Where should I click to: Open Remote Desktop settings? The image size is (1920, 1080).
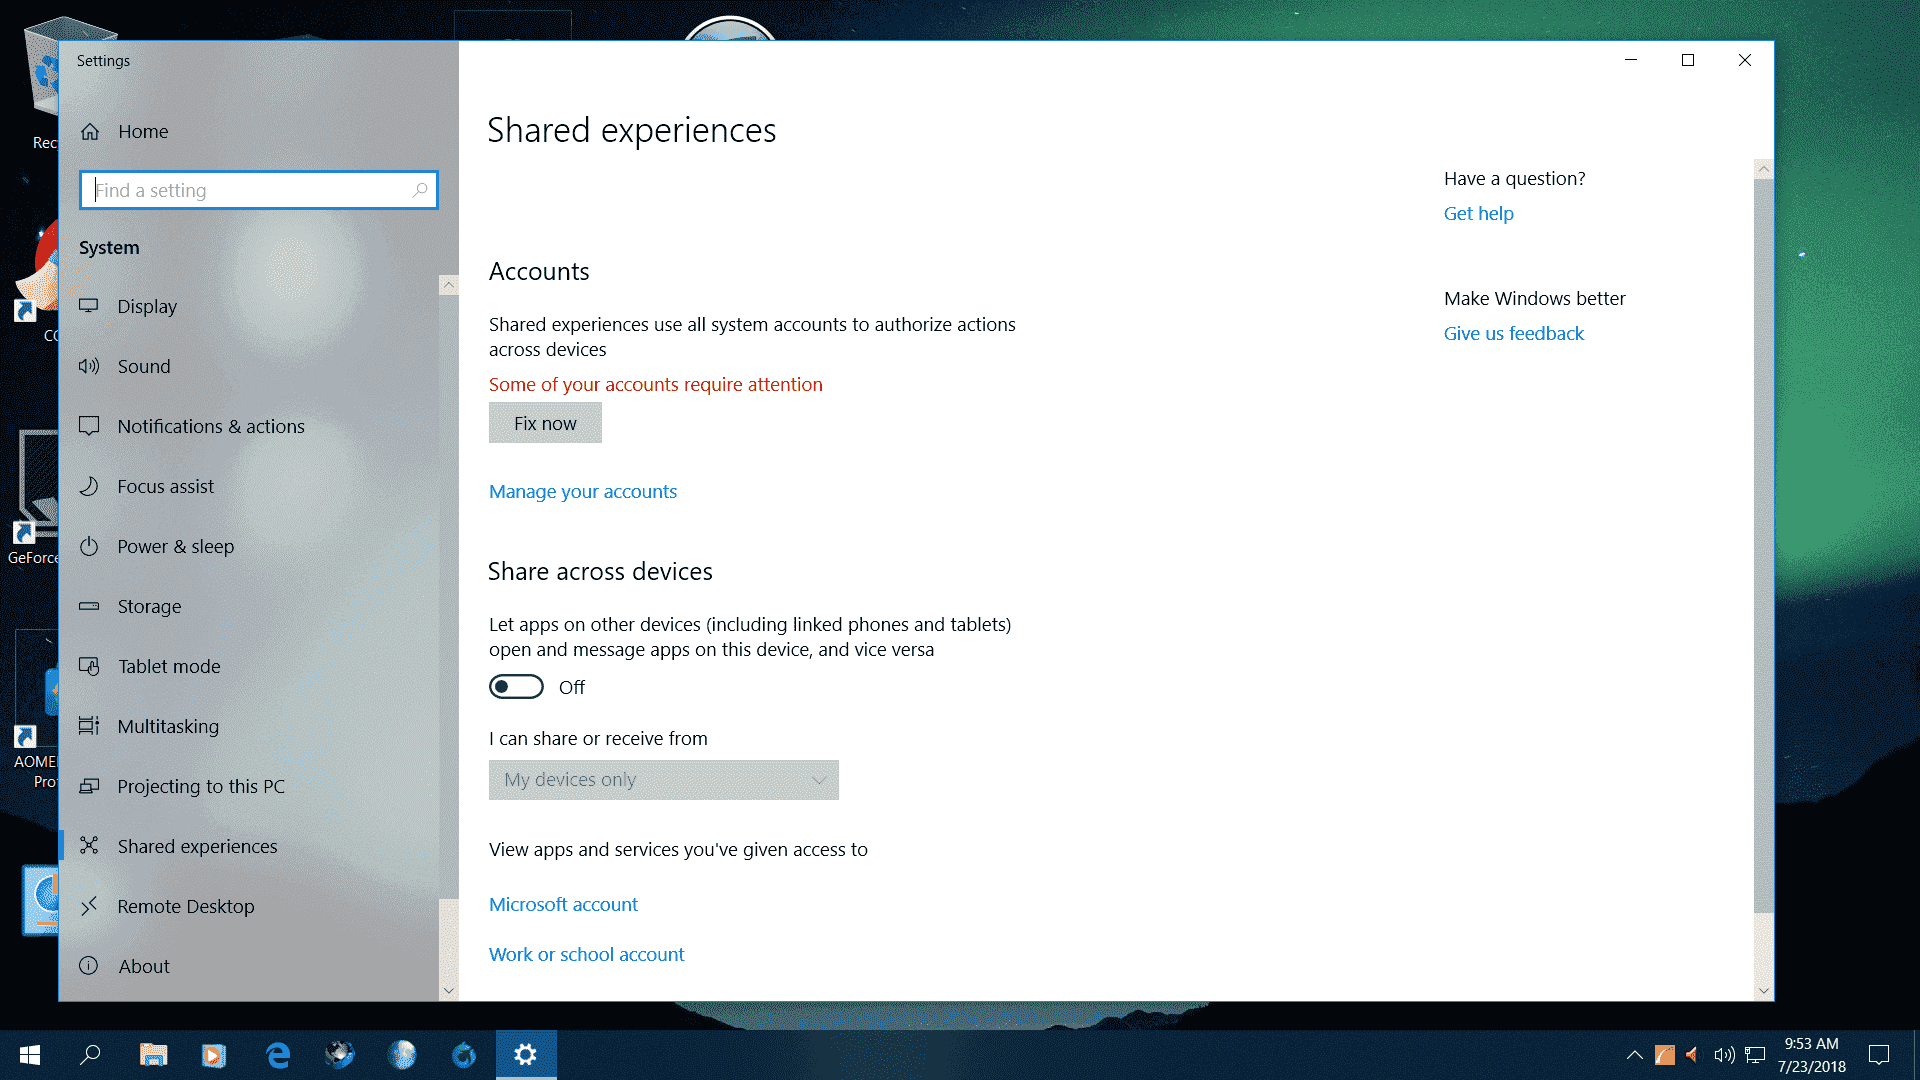[x=186, y=906]
